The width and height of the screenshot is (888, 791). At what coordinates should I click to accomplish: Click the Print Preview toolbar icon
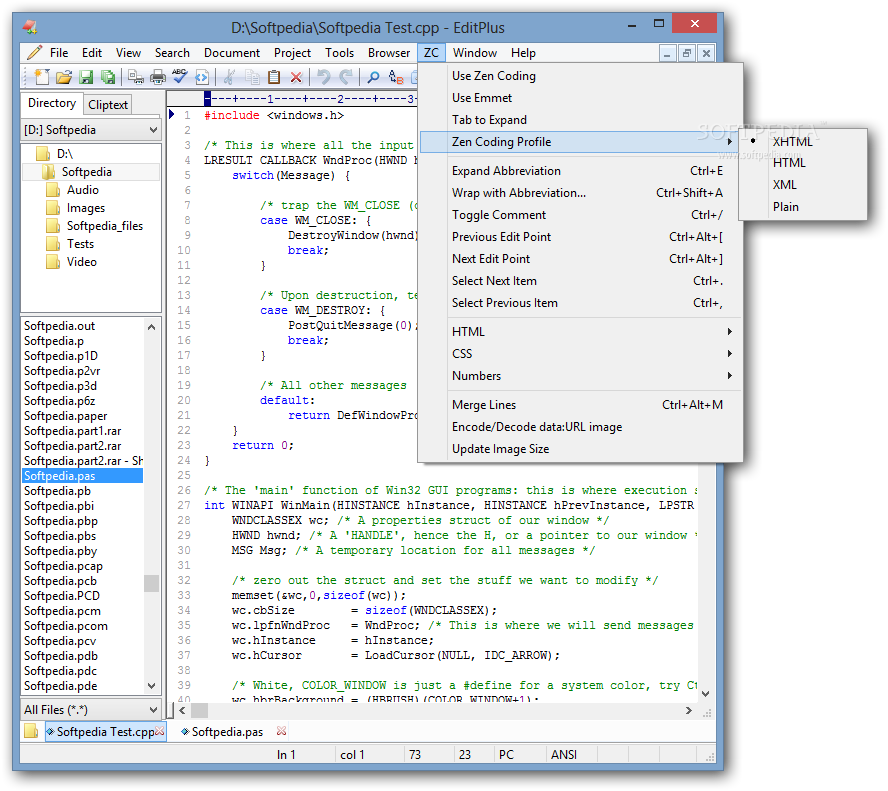click(x=135, y=76)
